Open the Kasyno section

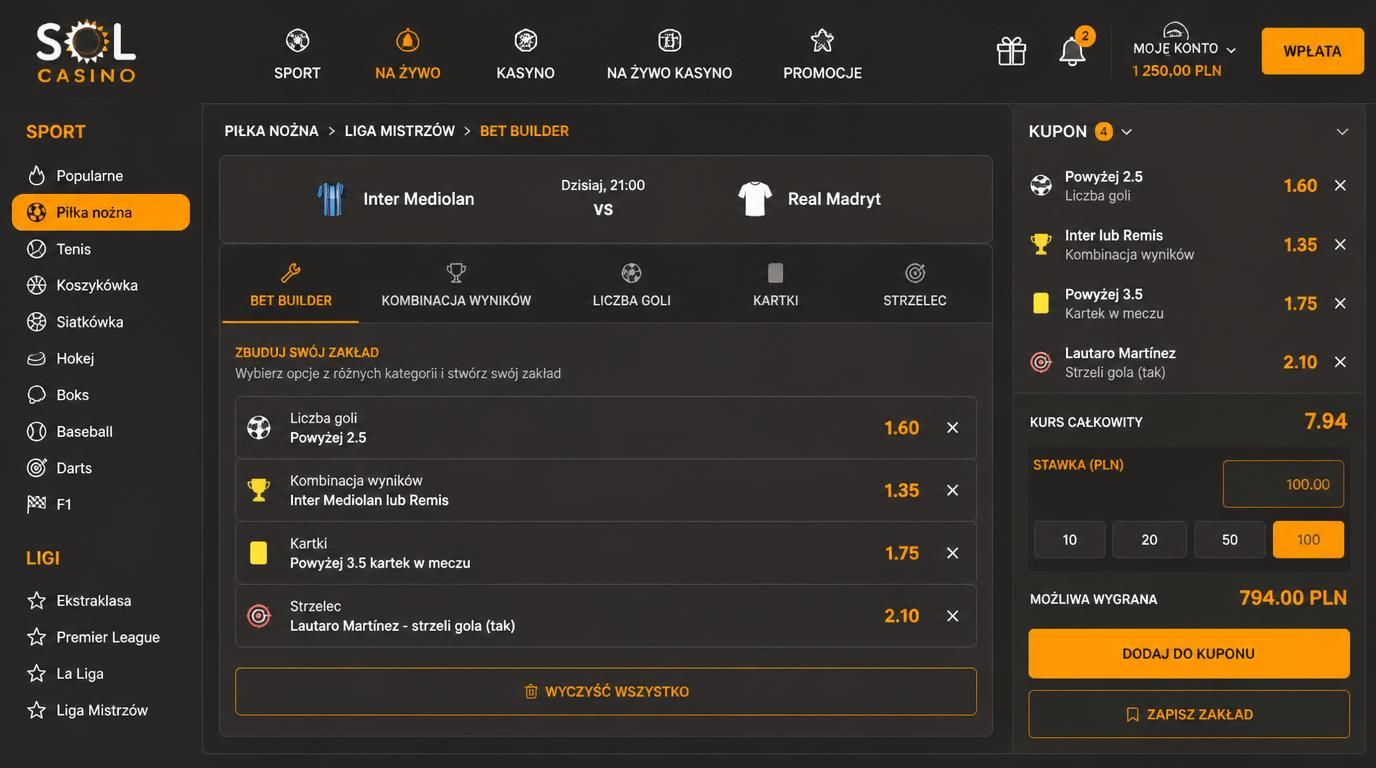tap(525, 55)
